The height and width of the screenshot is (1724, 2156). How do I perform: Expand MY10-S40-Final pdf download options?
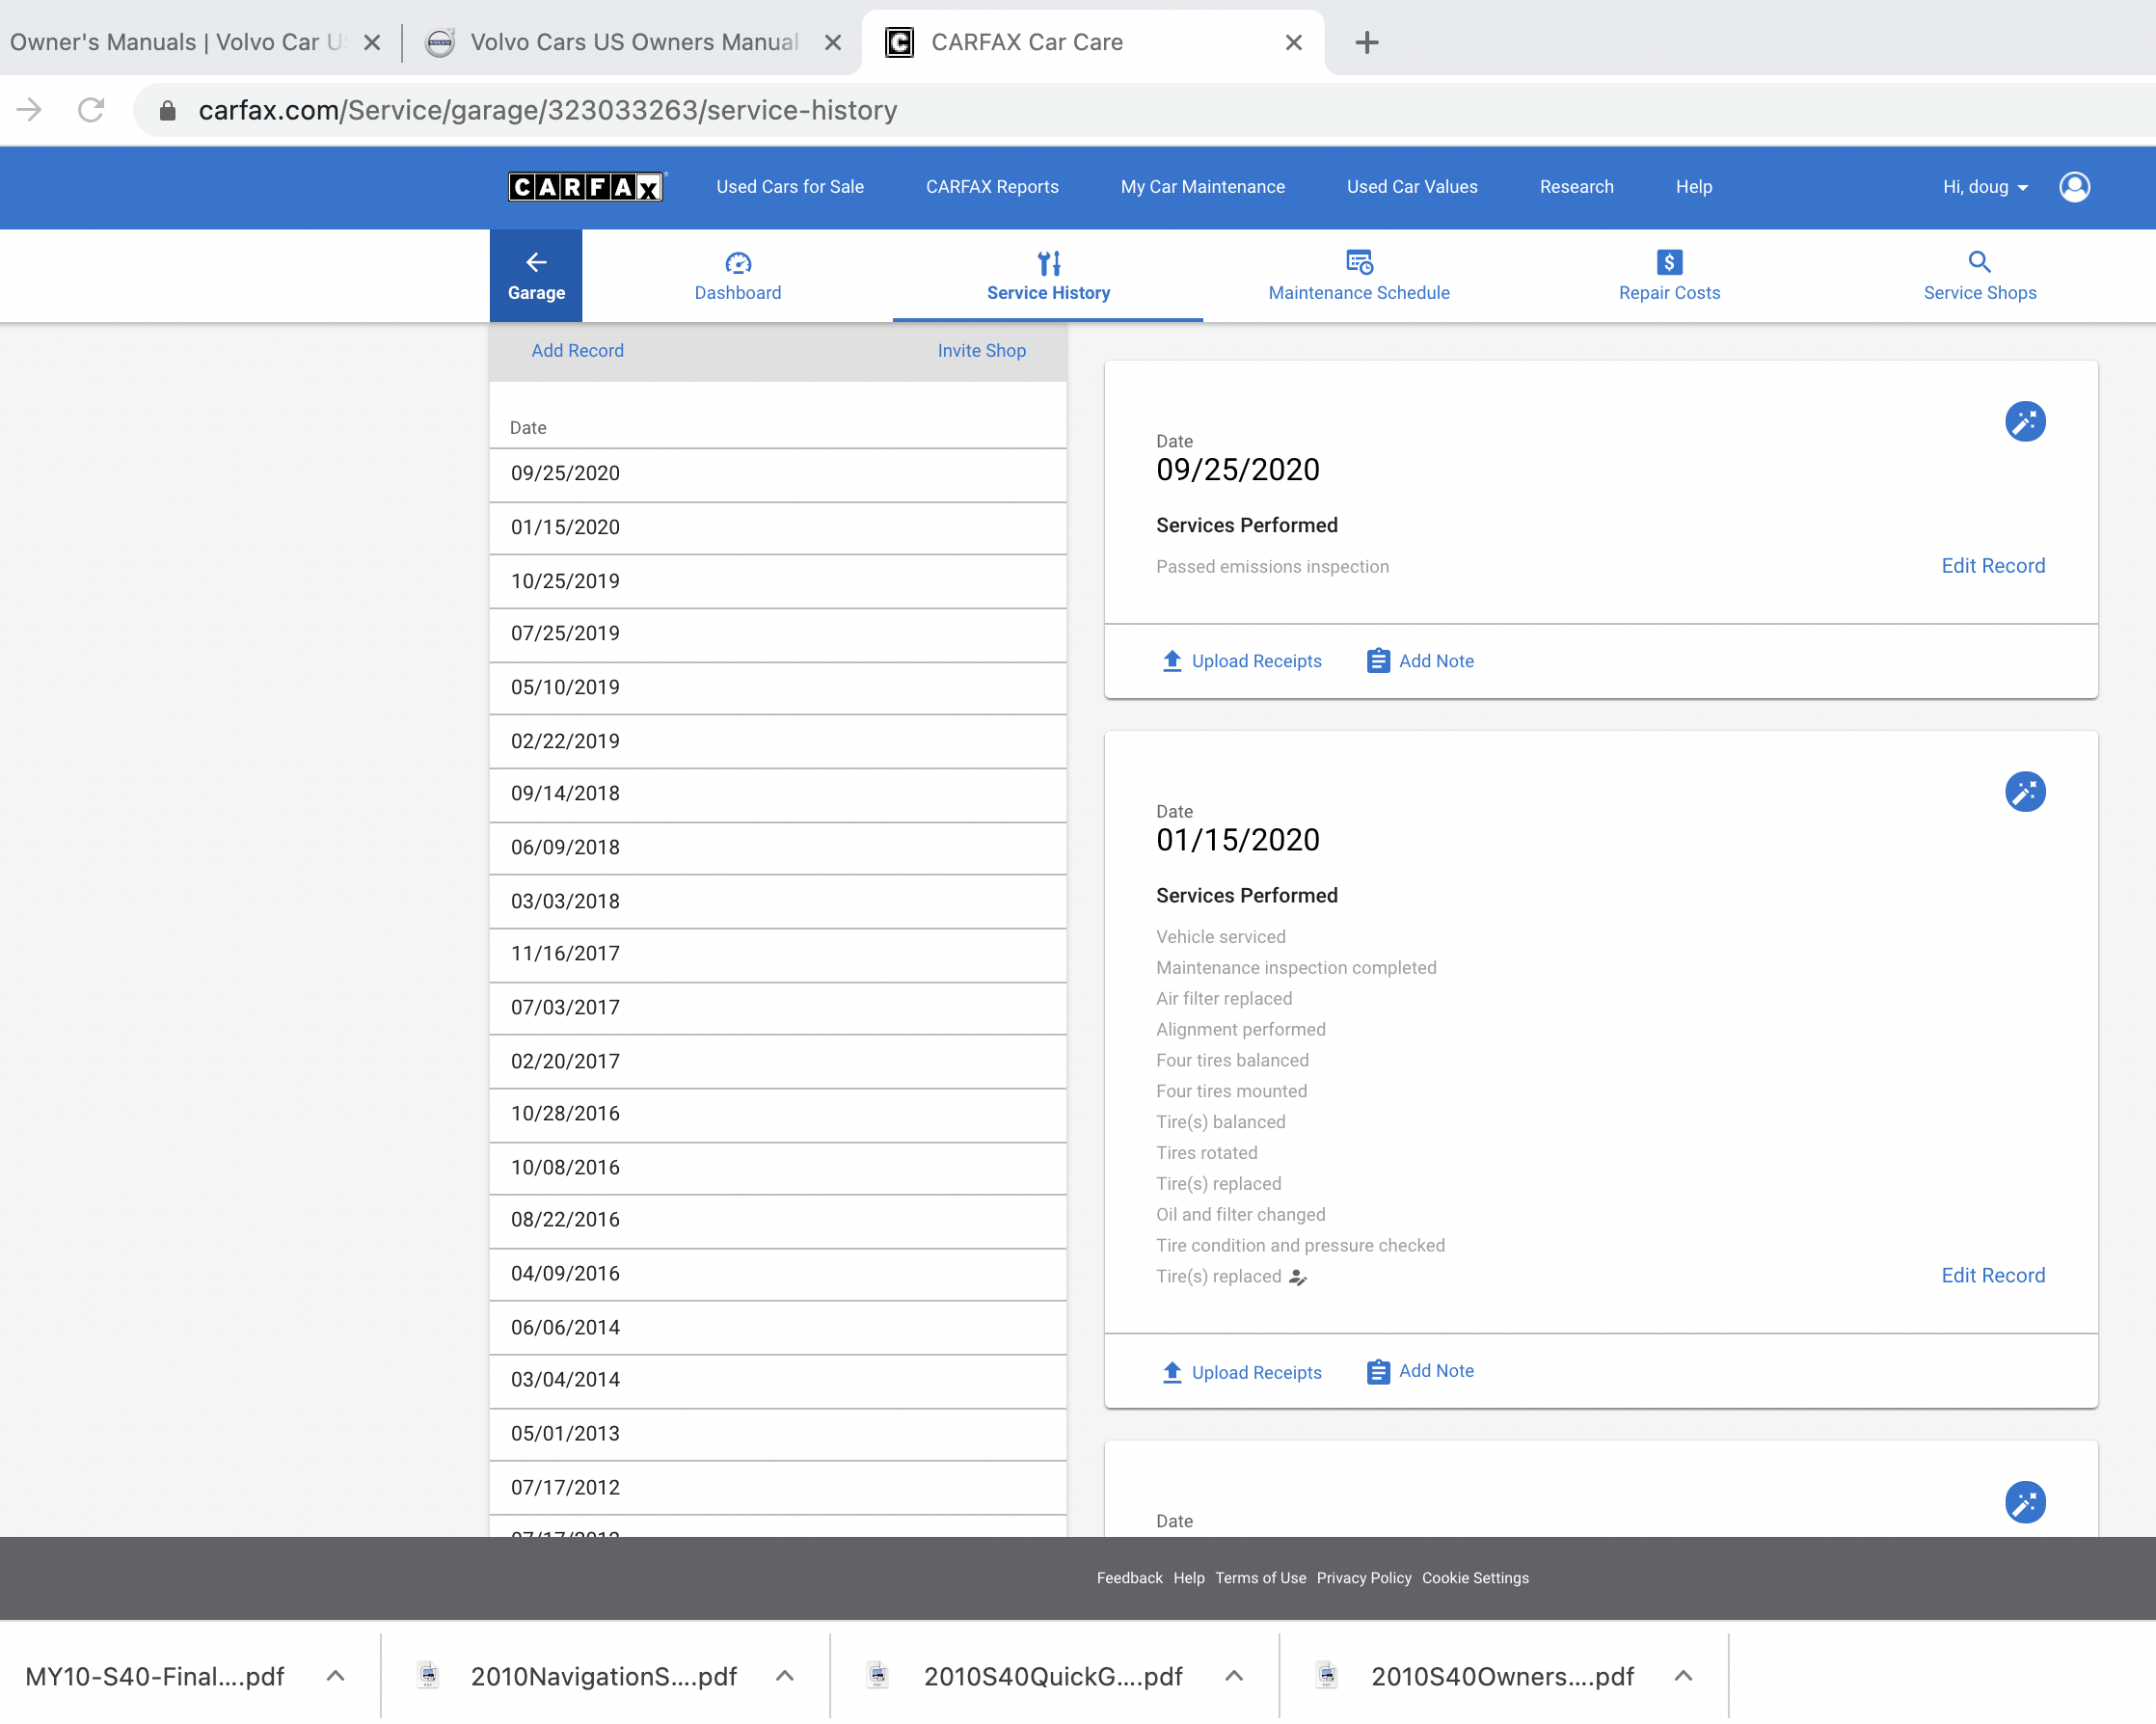pos(335,1676)
